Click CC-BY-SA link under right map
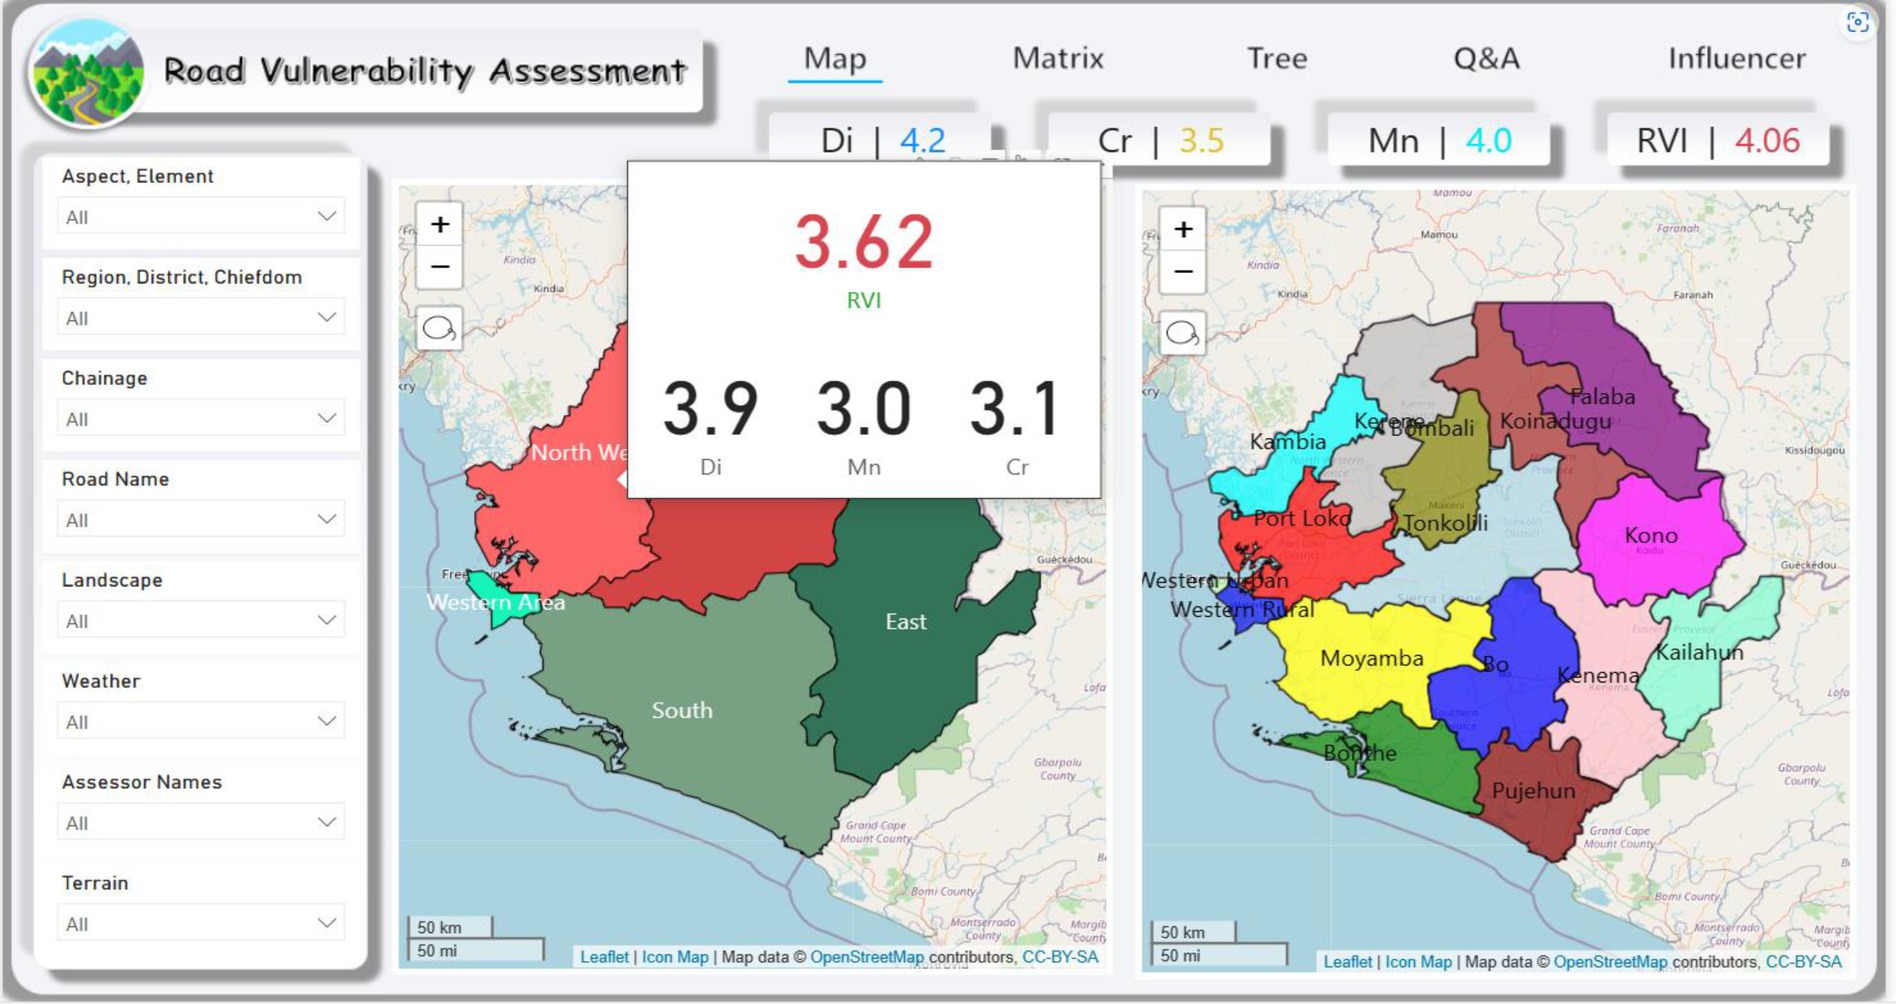The image size is (1896, 1004). coord(1803,962)
